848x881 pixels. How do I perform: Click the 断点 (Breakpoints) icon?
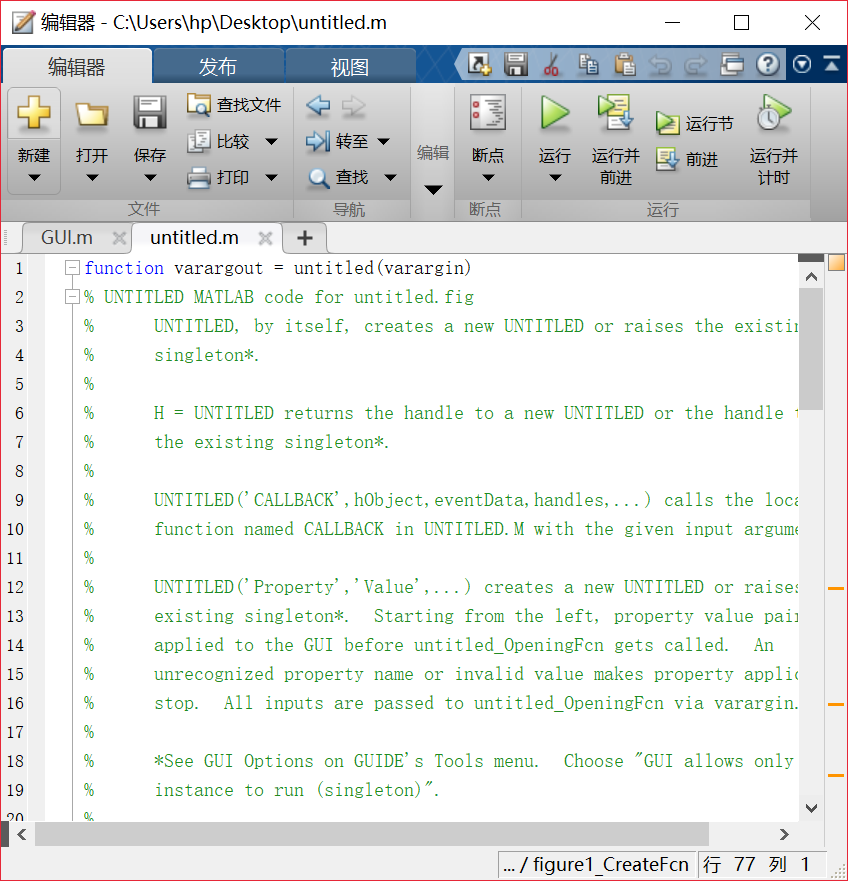488,113
